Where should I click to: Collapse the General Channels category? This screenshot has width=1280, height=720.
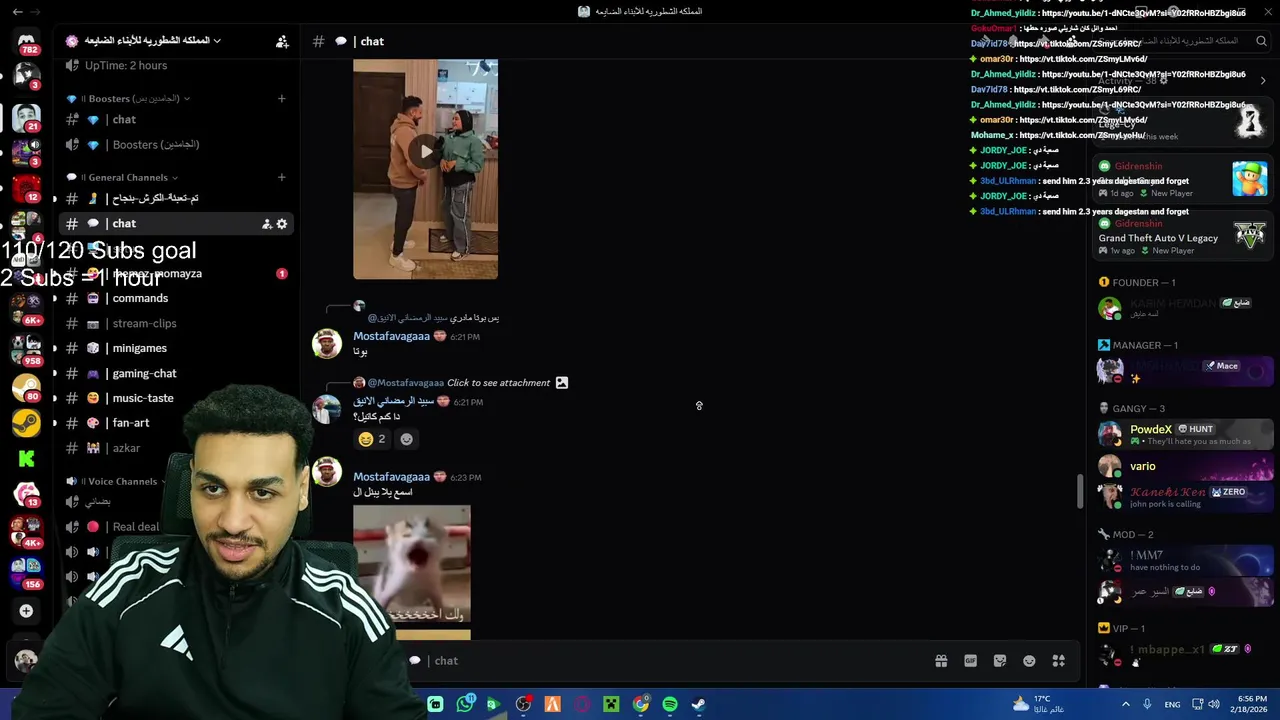123,177
